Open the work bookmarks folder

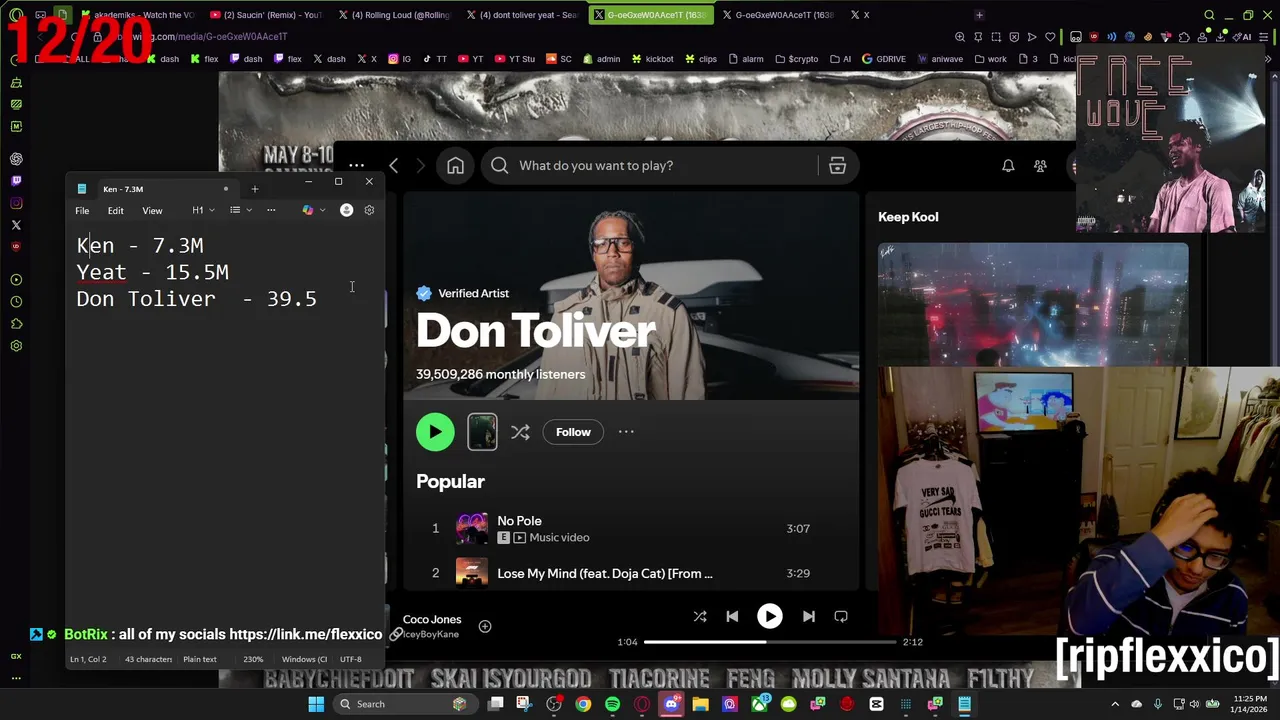coord(990,59)
